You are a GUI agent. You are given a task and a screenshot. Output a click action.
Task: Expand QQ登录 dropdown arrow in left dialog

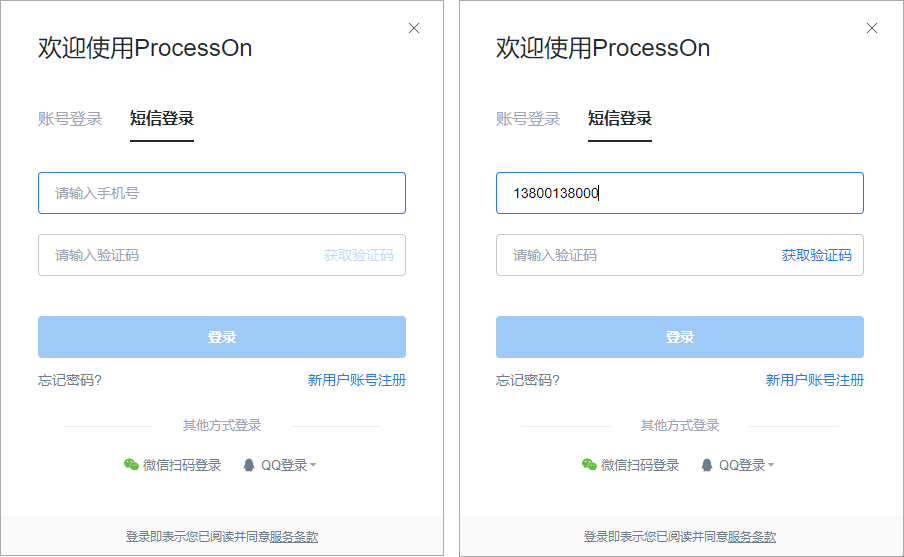[x=313, y=465]
